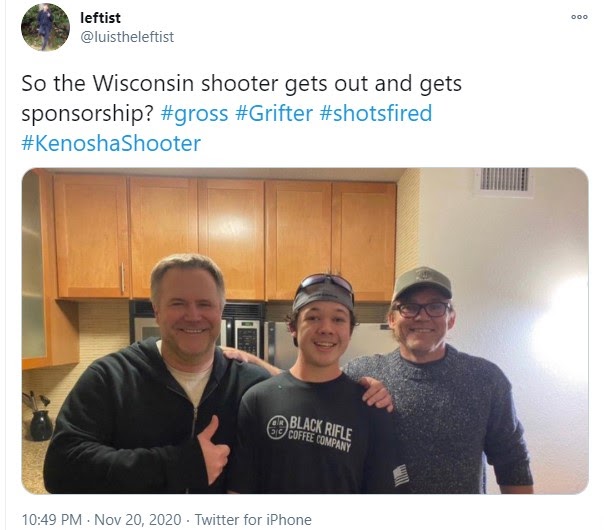Click the wall air vent in the photo
The width and height of the screenshot is (604, 530).
tap(503, 179)
